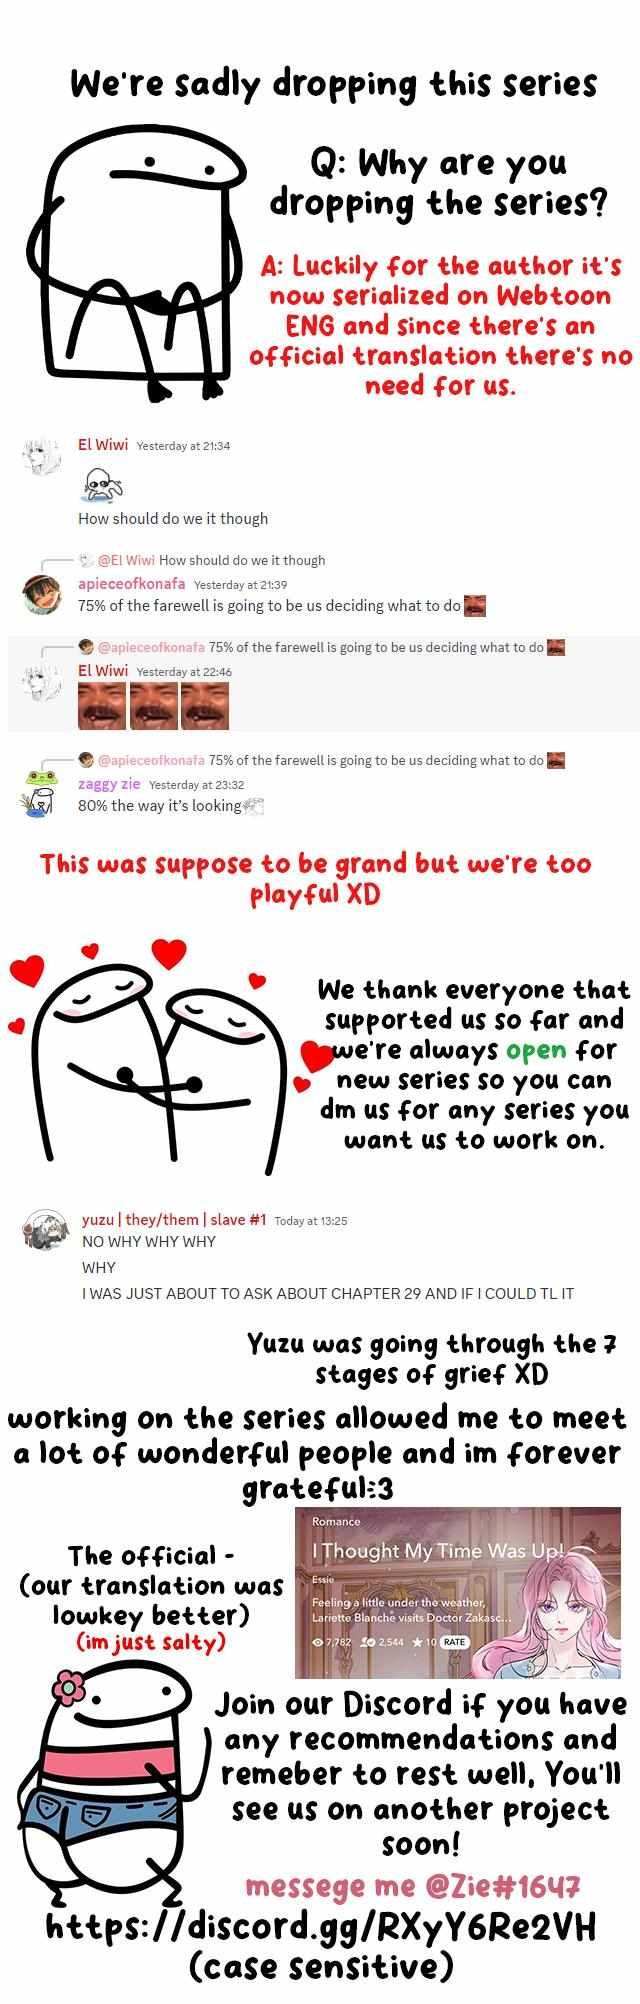This screenshot has height=2004, width=640.
Task: Click the yuzu | they/them | slave #1 username
Action: coord(174,1220)
